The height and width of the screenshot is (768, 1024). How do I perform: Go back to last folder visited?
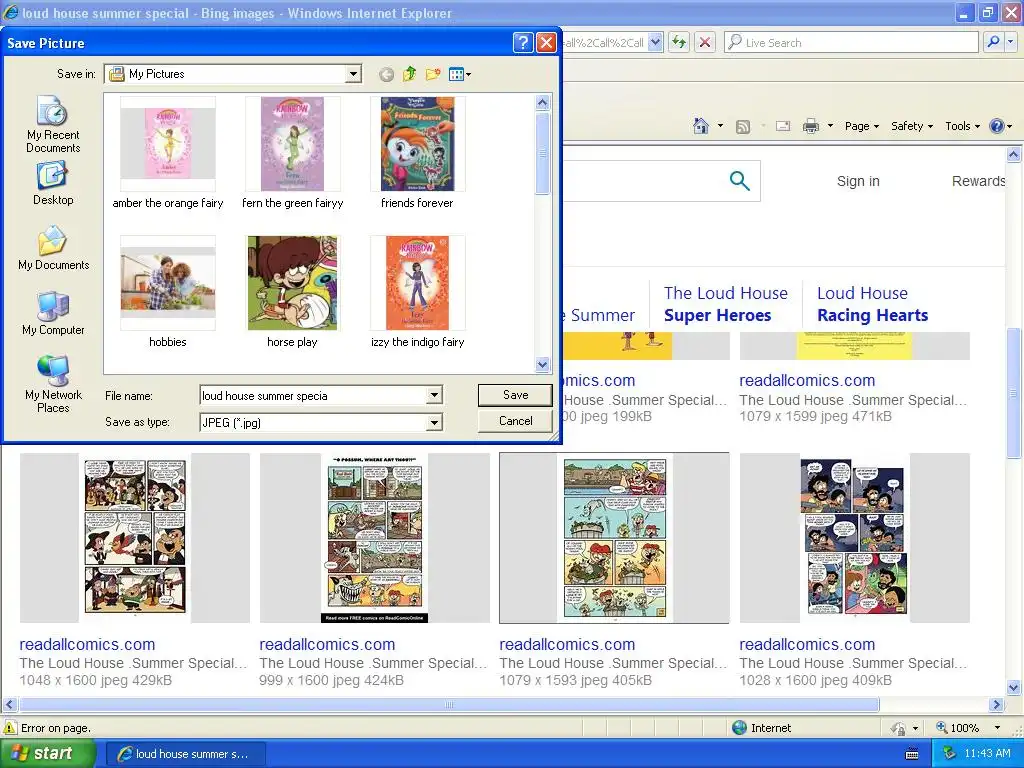(x=386, y=74)
